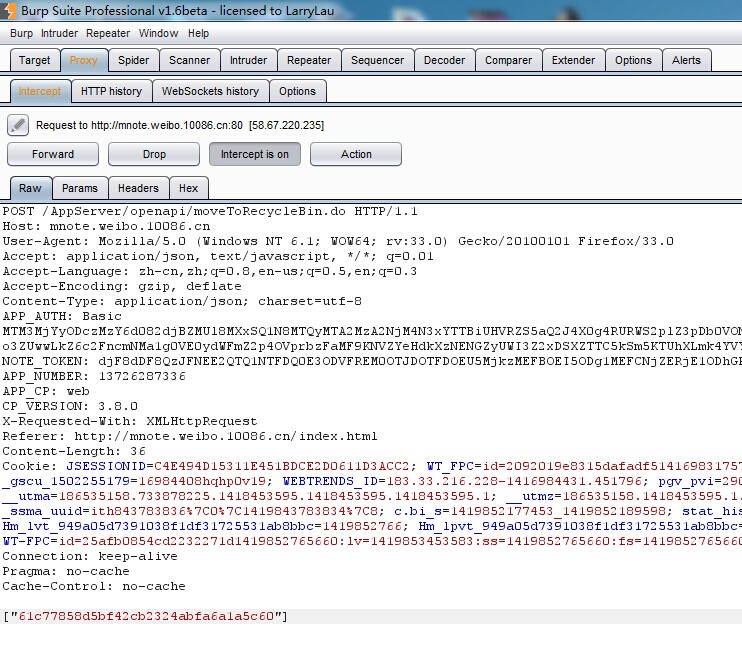742x658 pixels.
Task: Click the Accept: application/json header line
Action: point(218,257)
